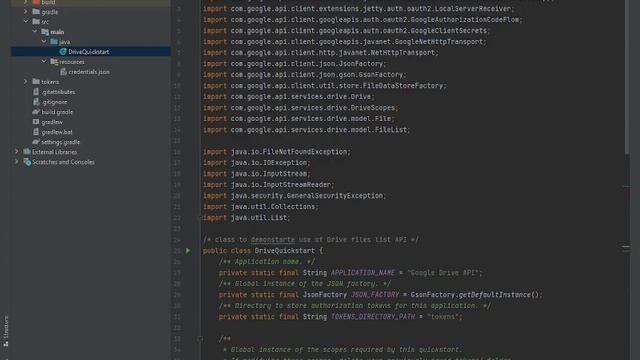Click the settings.gradle elephant icon
The height and width of the screenshot is (360, 640).
(x=36, y=142)
